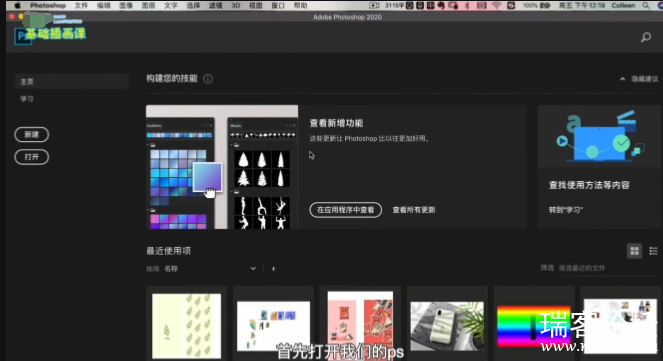Viewport: 663px width, 361px height.
Task: Click the battery status icon in menu bar
Action: tap(545, 5)
